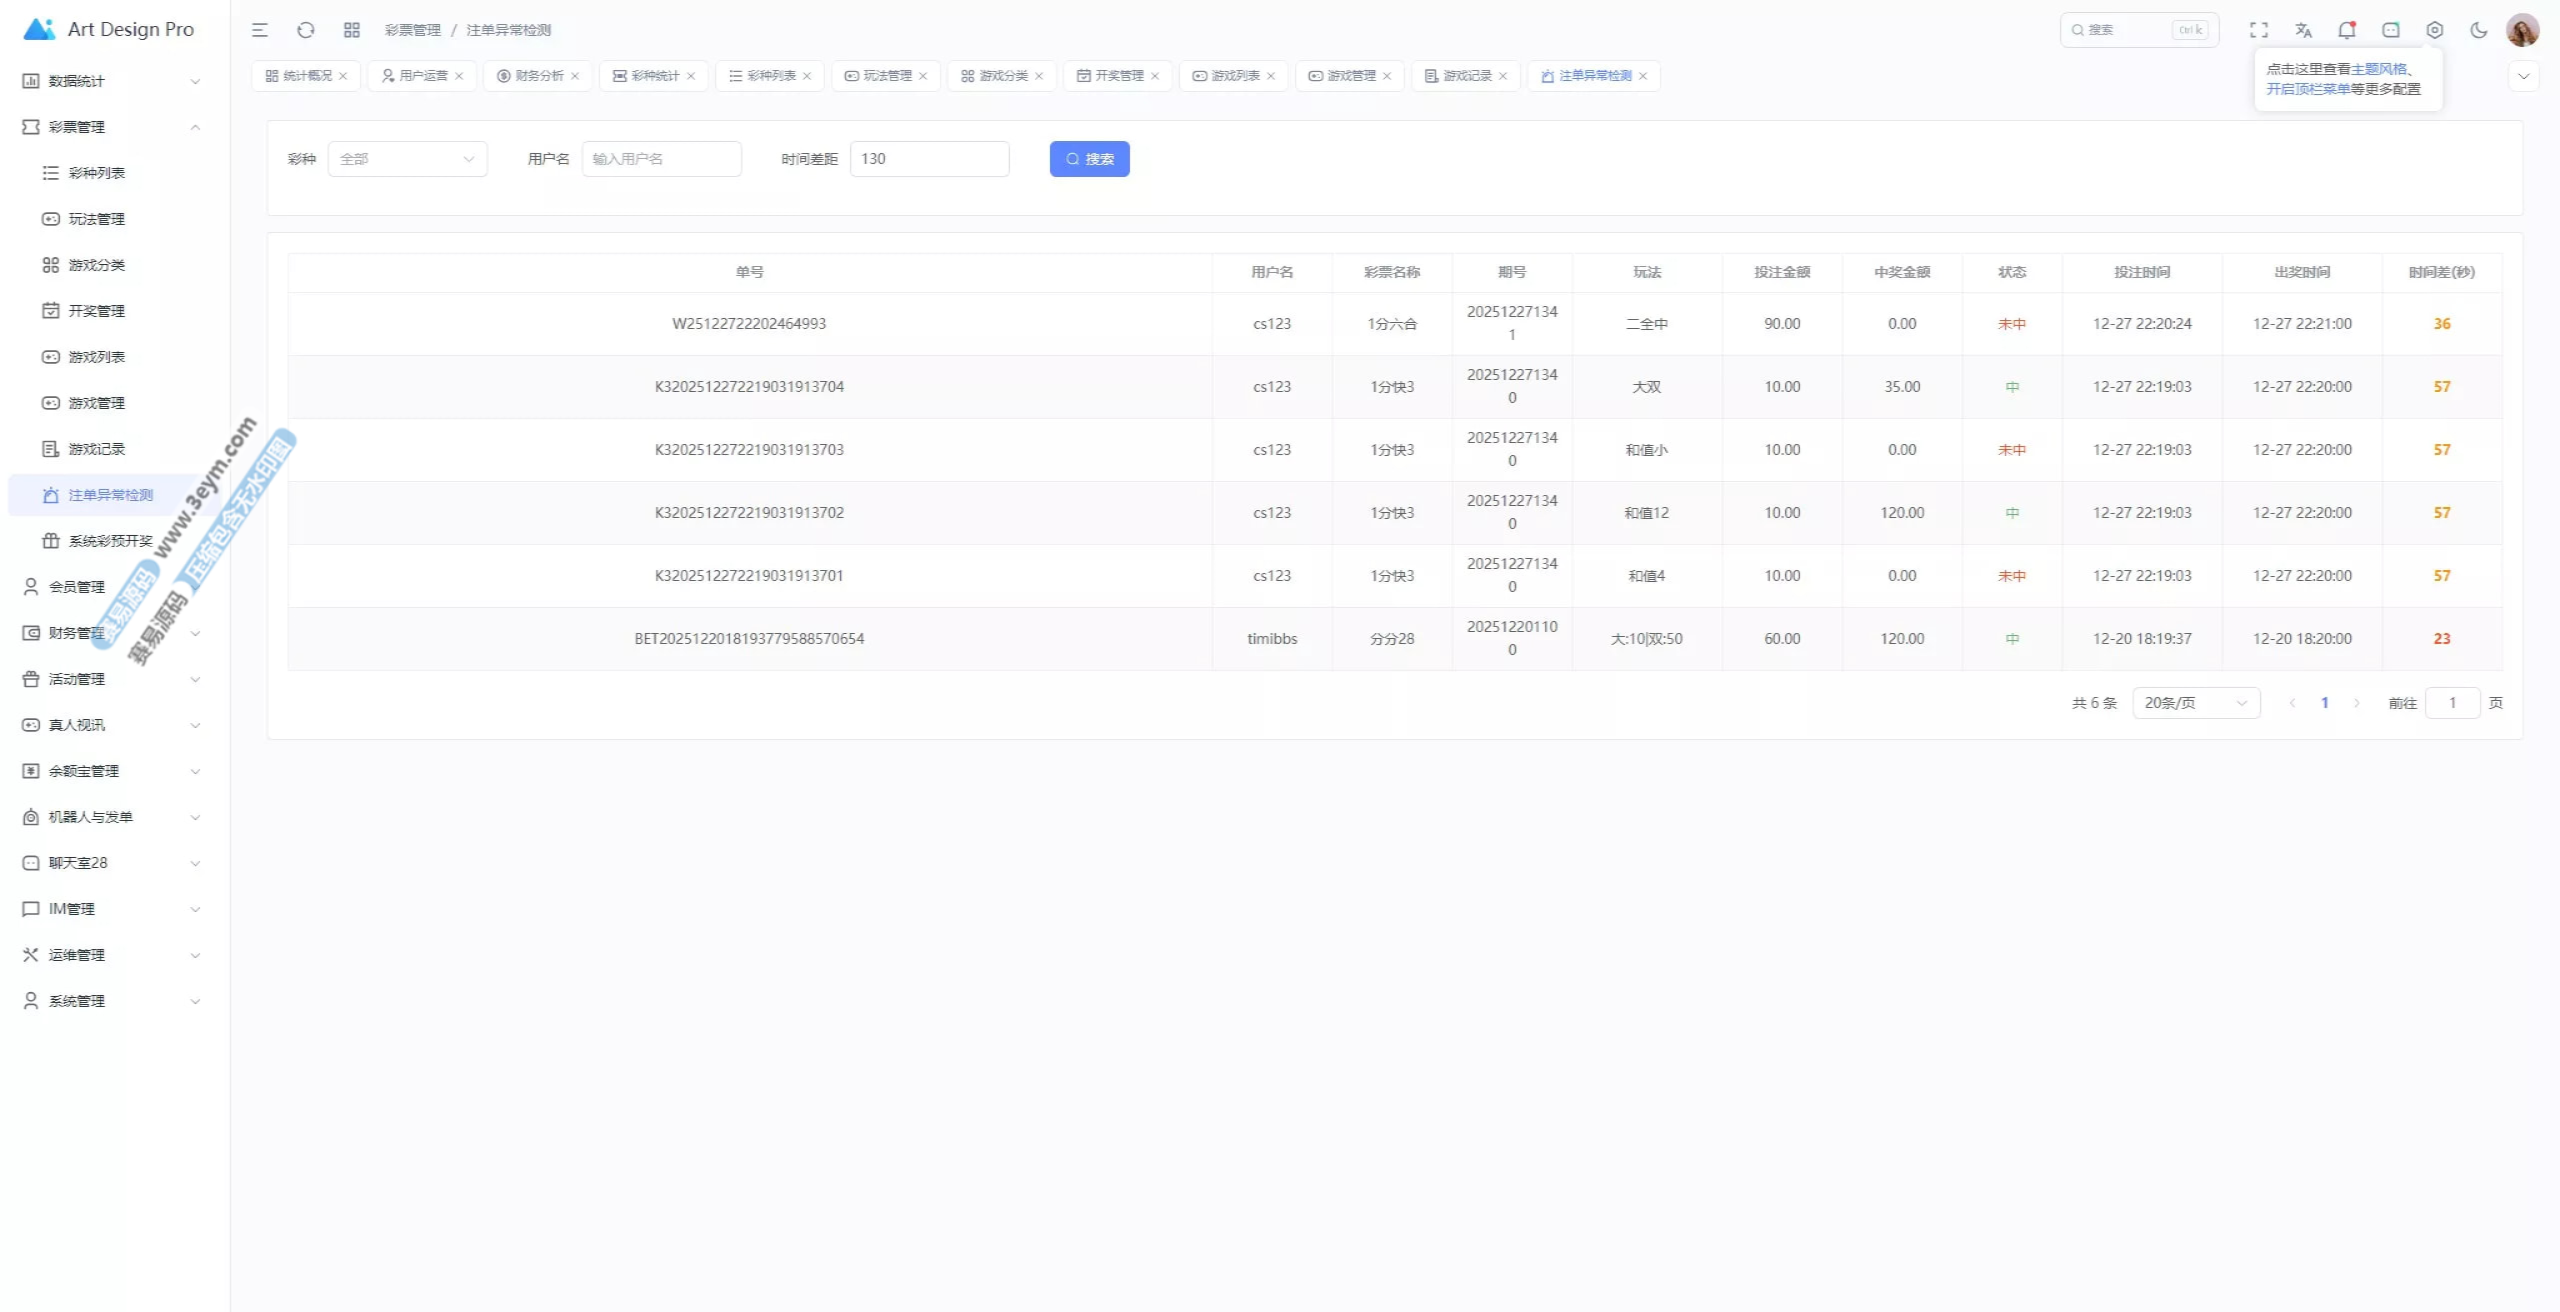Click the blue 搜索 button
This screenshot has width=2560, height=1312.
pos(1089,159)
